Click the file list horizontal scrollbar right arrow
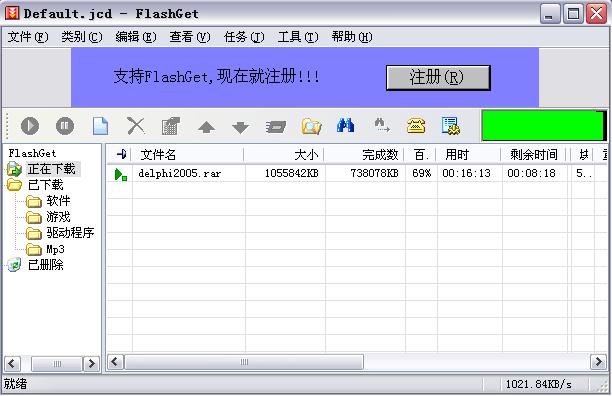 [598, 362]
